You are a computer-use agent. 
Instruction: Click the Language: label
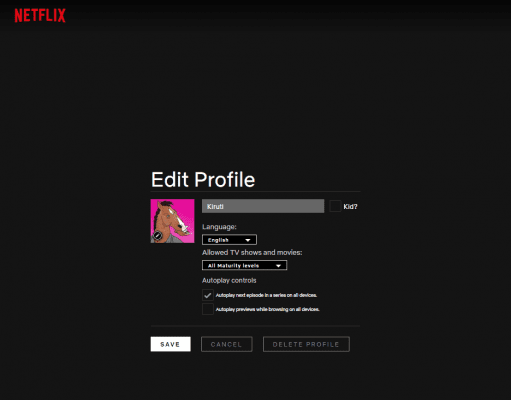tap(219, 227)
